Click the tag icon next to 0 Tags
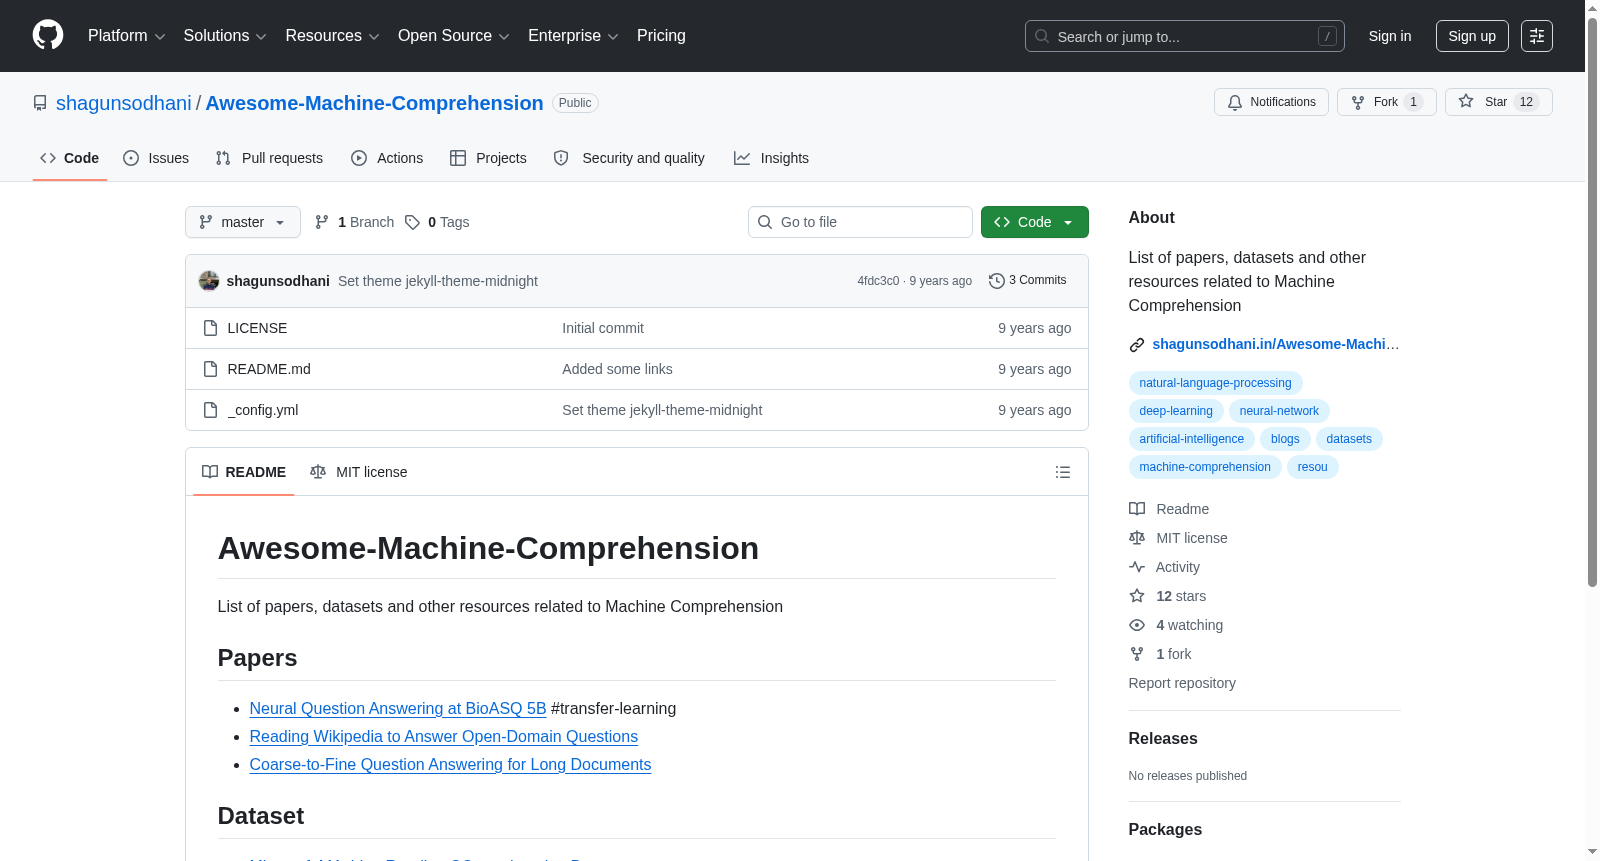 point(412,222)
